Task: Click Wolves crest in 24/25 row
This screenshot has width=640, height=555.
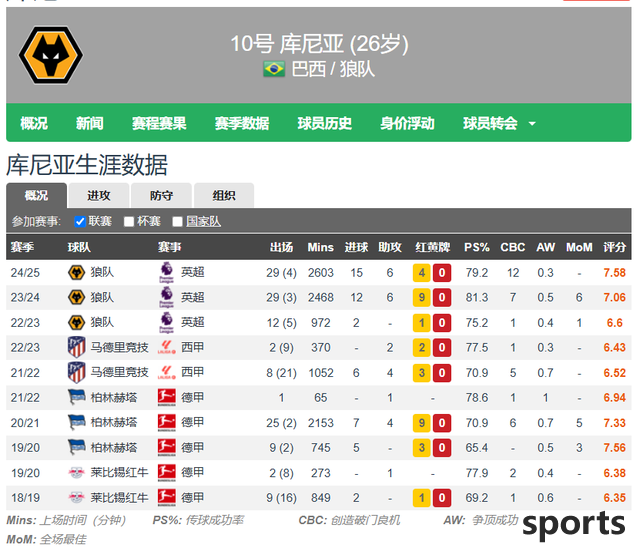Action: pos(76,273)
